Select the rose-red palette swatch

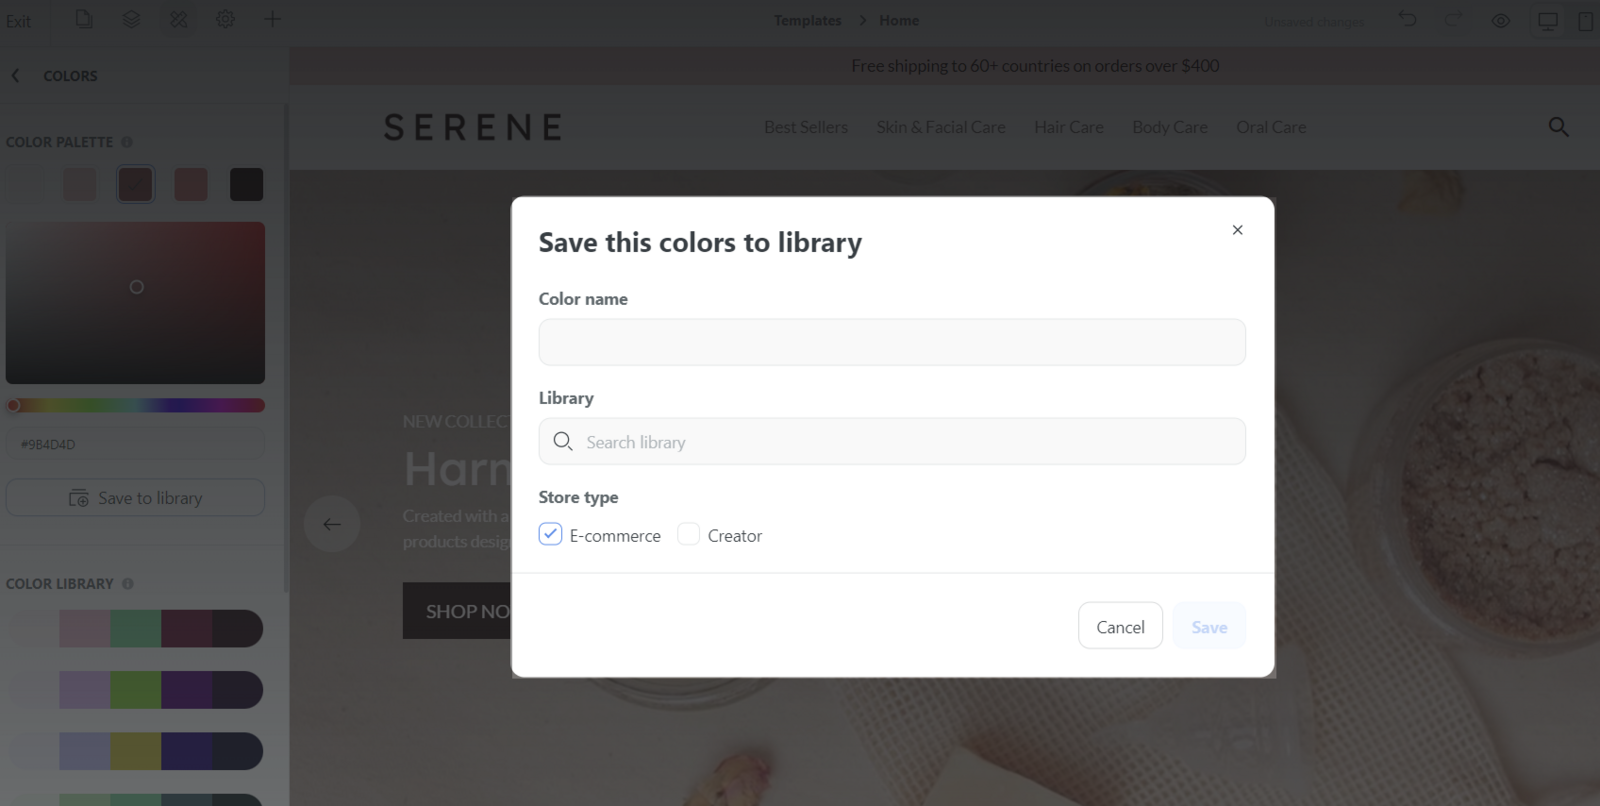[191, 184]
